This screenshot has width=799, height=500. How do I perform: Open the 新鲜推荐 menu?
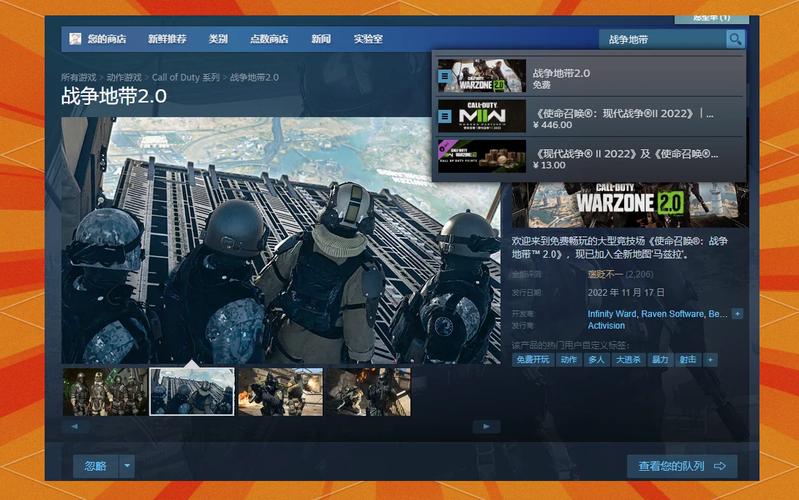pos(167,39)
